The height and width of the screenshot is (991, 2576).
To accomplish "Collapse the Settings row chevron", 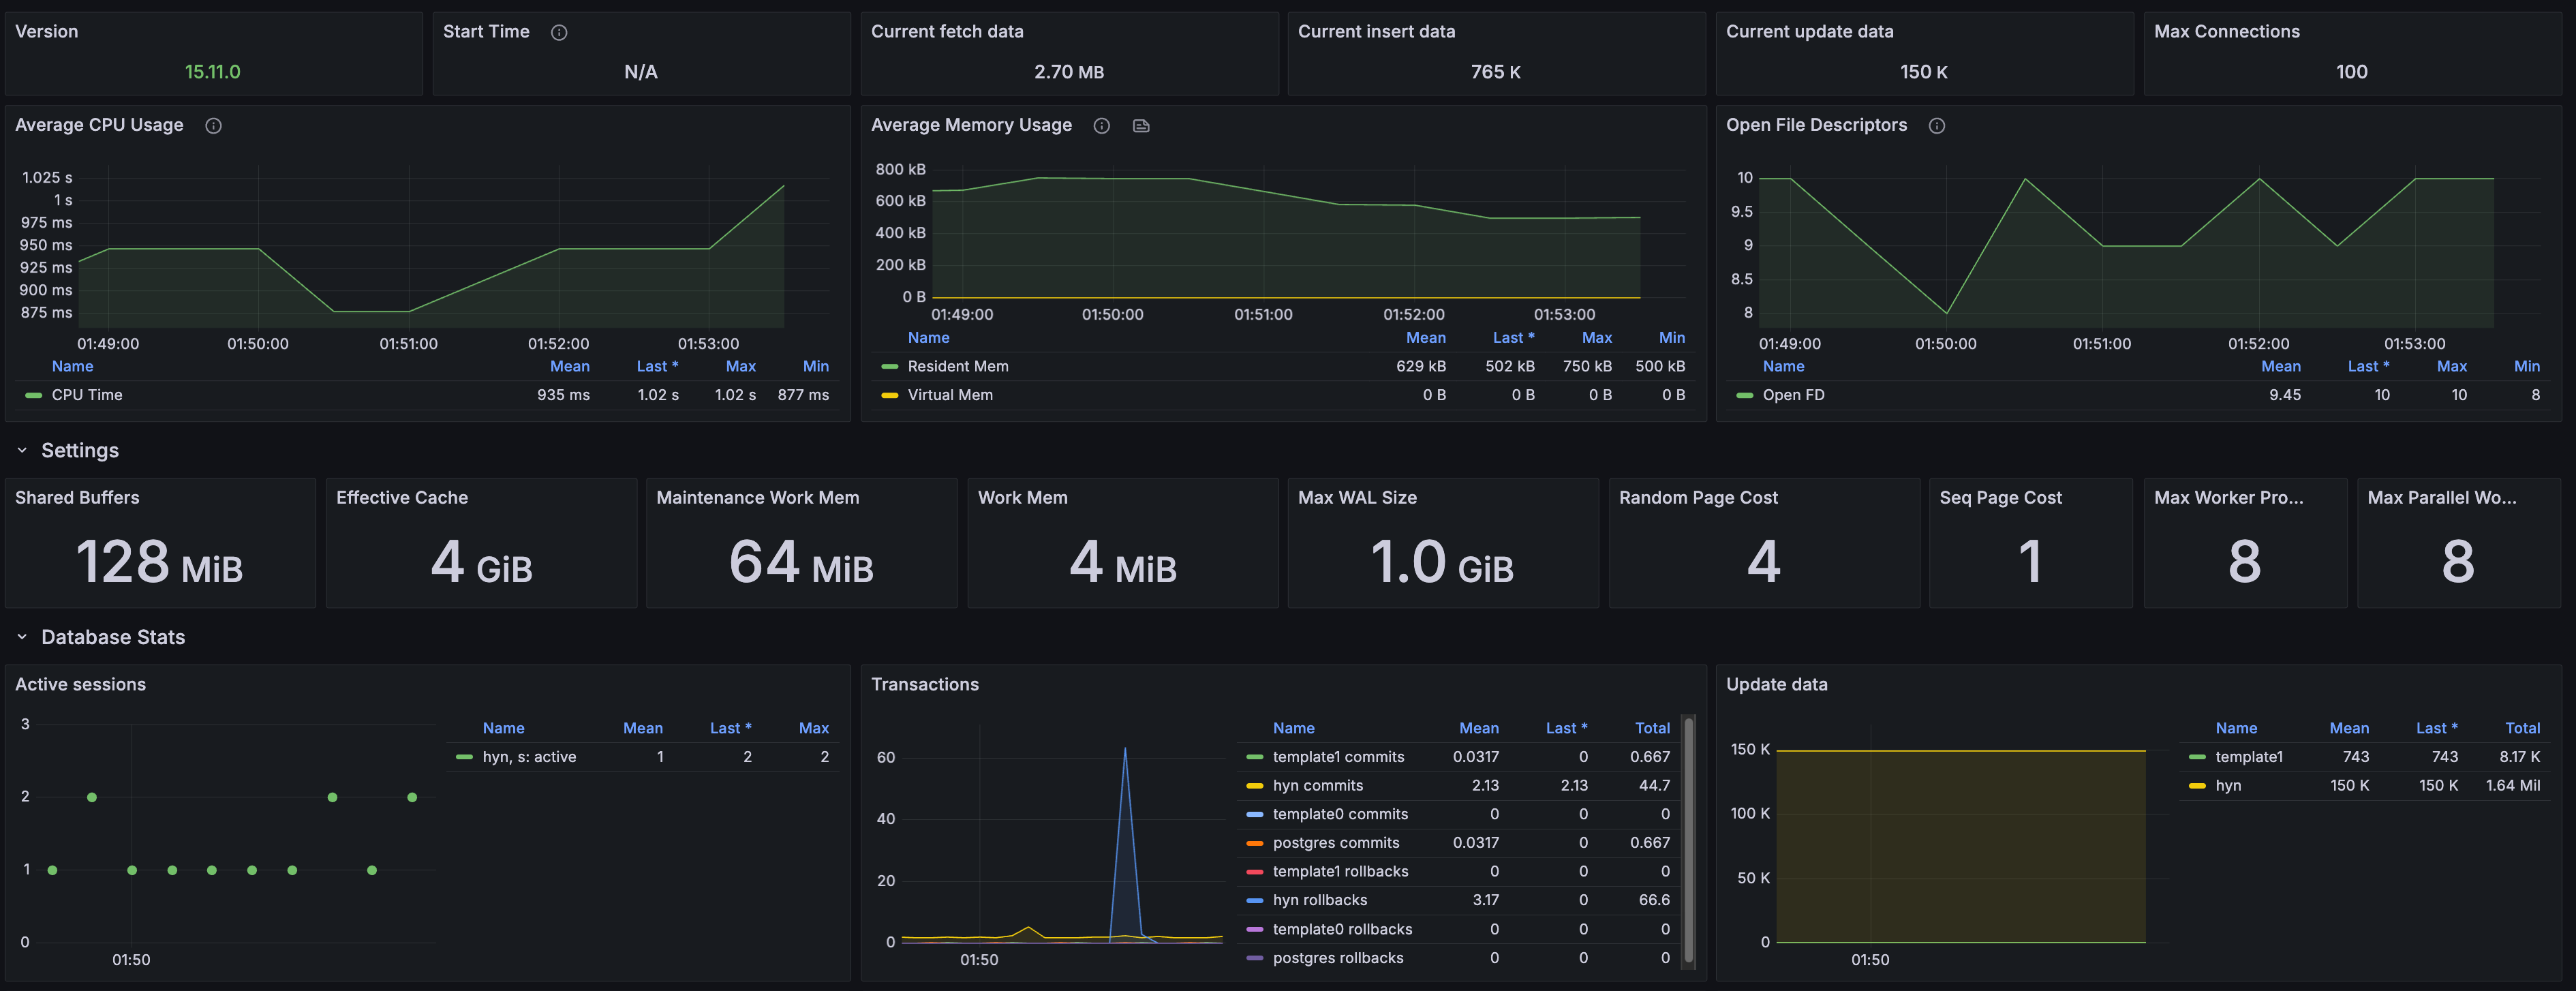I will click(x=22, y=450).
